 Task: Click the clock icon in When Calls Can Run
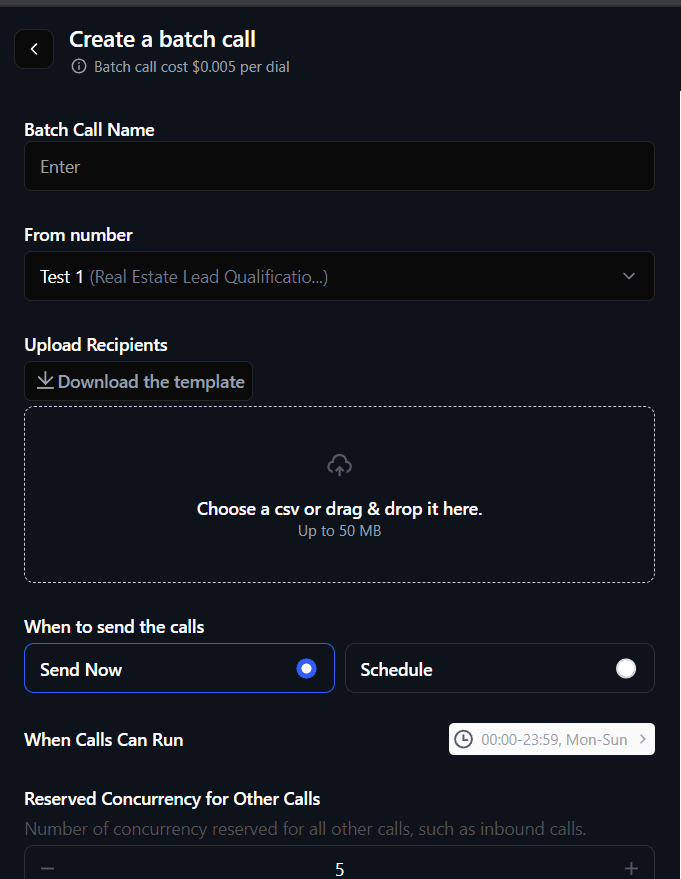(x=464, y=738)
